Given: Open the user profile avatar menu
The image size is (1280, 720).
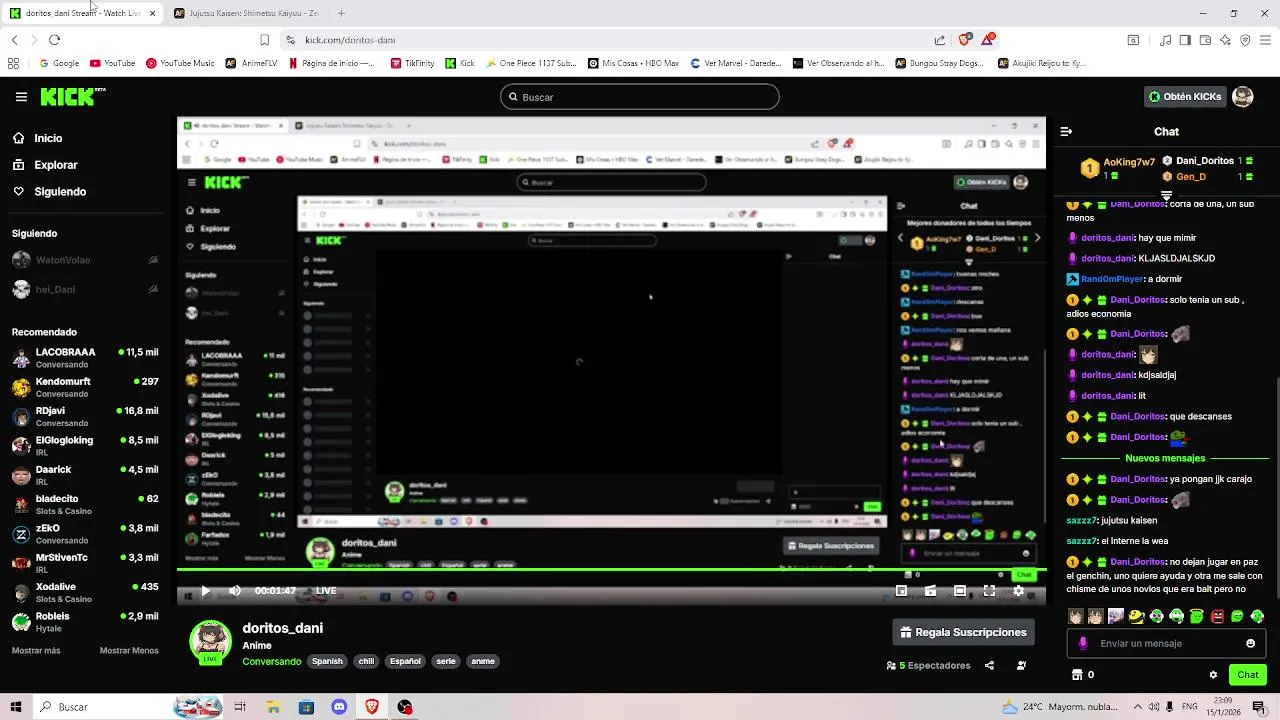Looking at the screenshot, I should pyautogui.click(x=1243, y=97).
